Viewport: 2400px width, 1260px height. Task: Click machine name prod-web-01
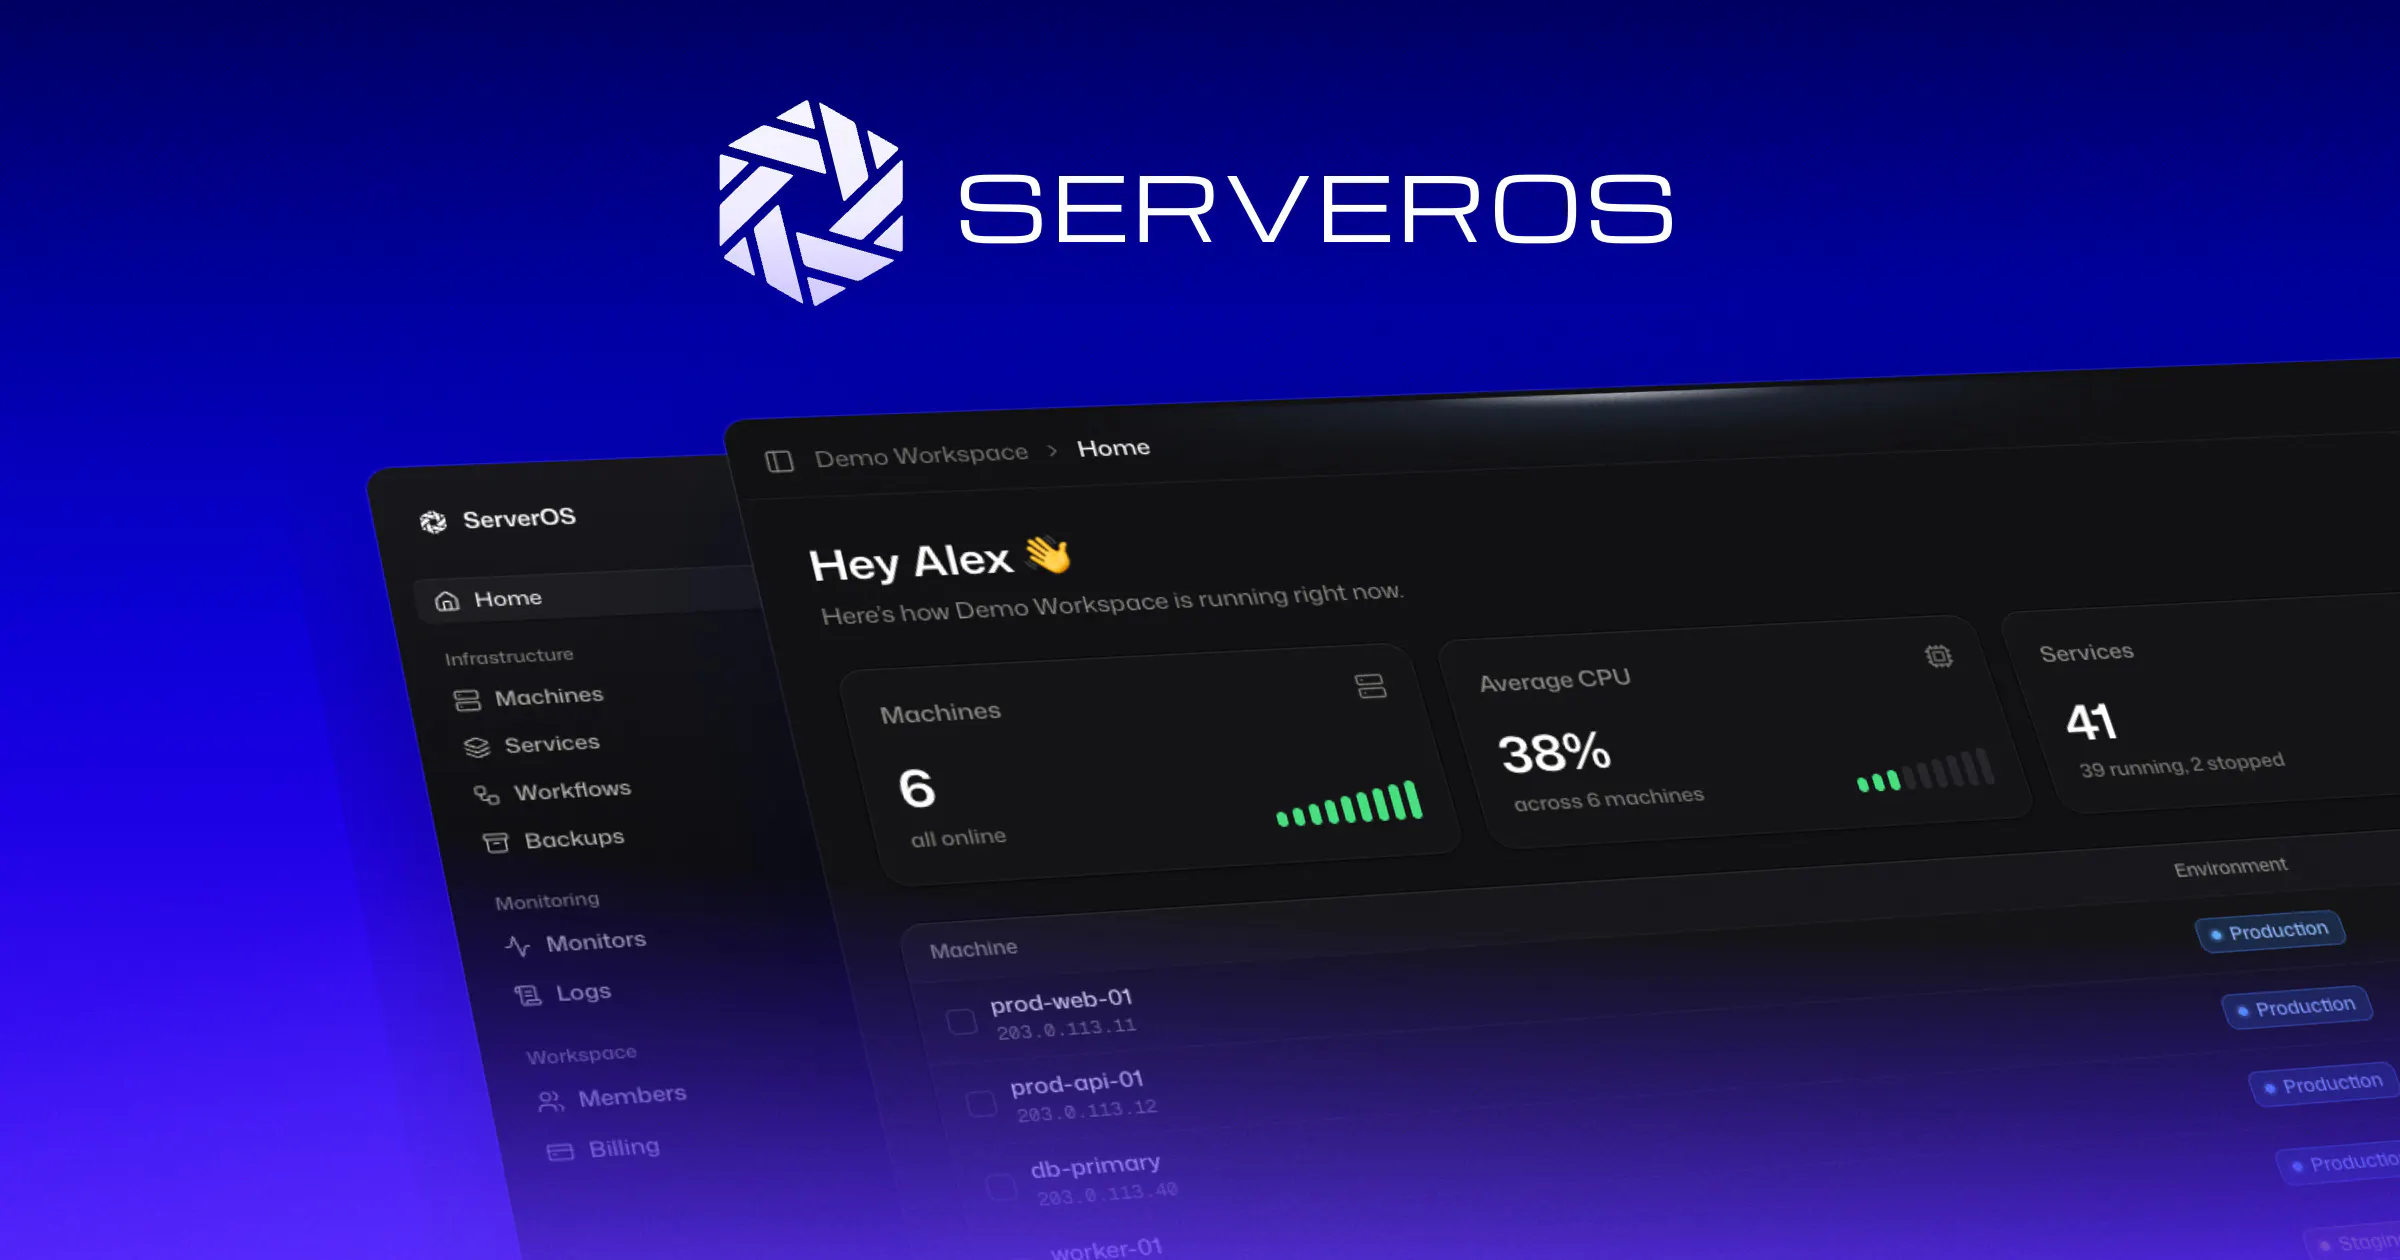coord(1061,1001)
